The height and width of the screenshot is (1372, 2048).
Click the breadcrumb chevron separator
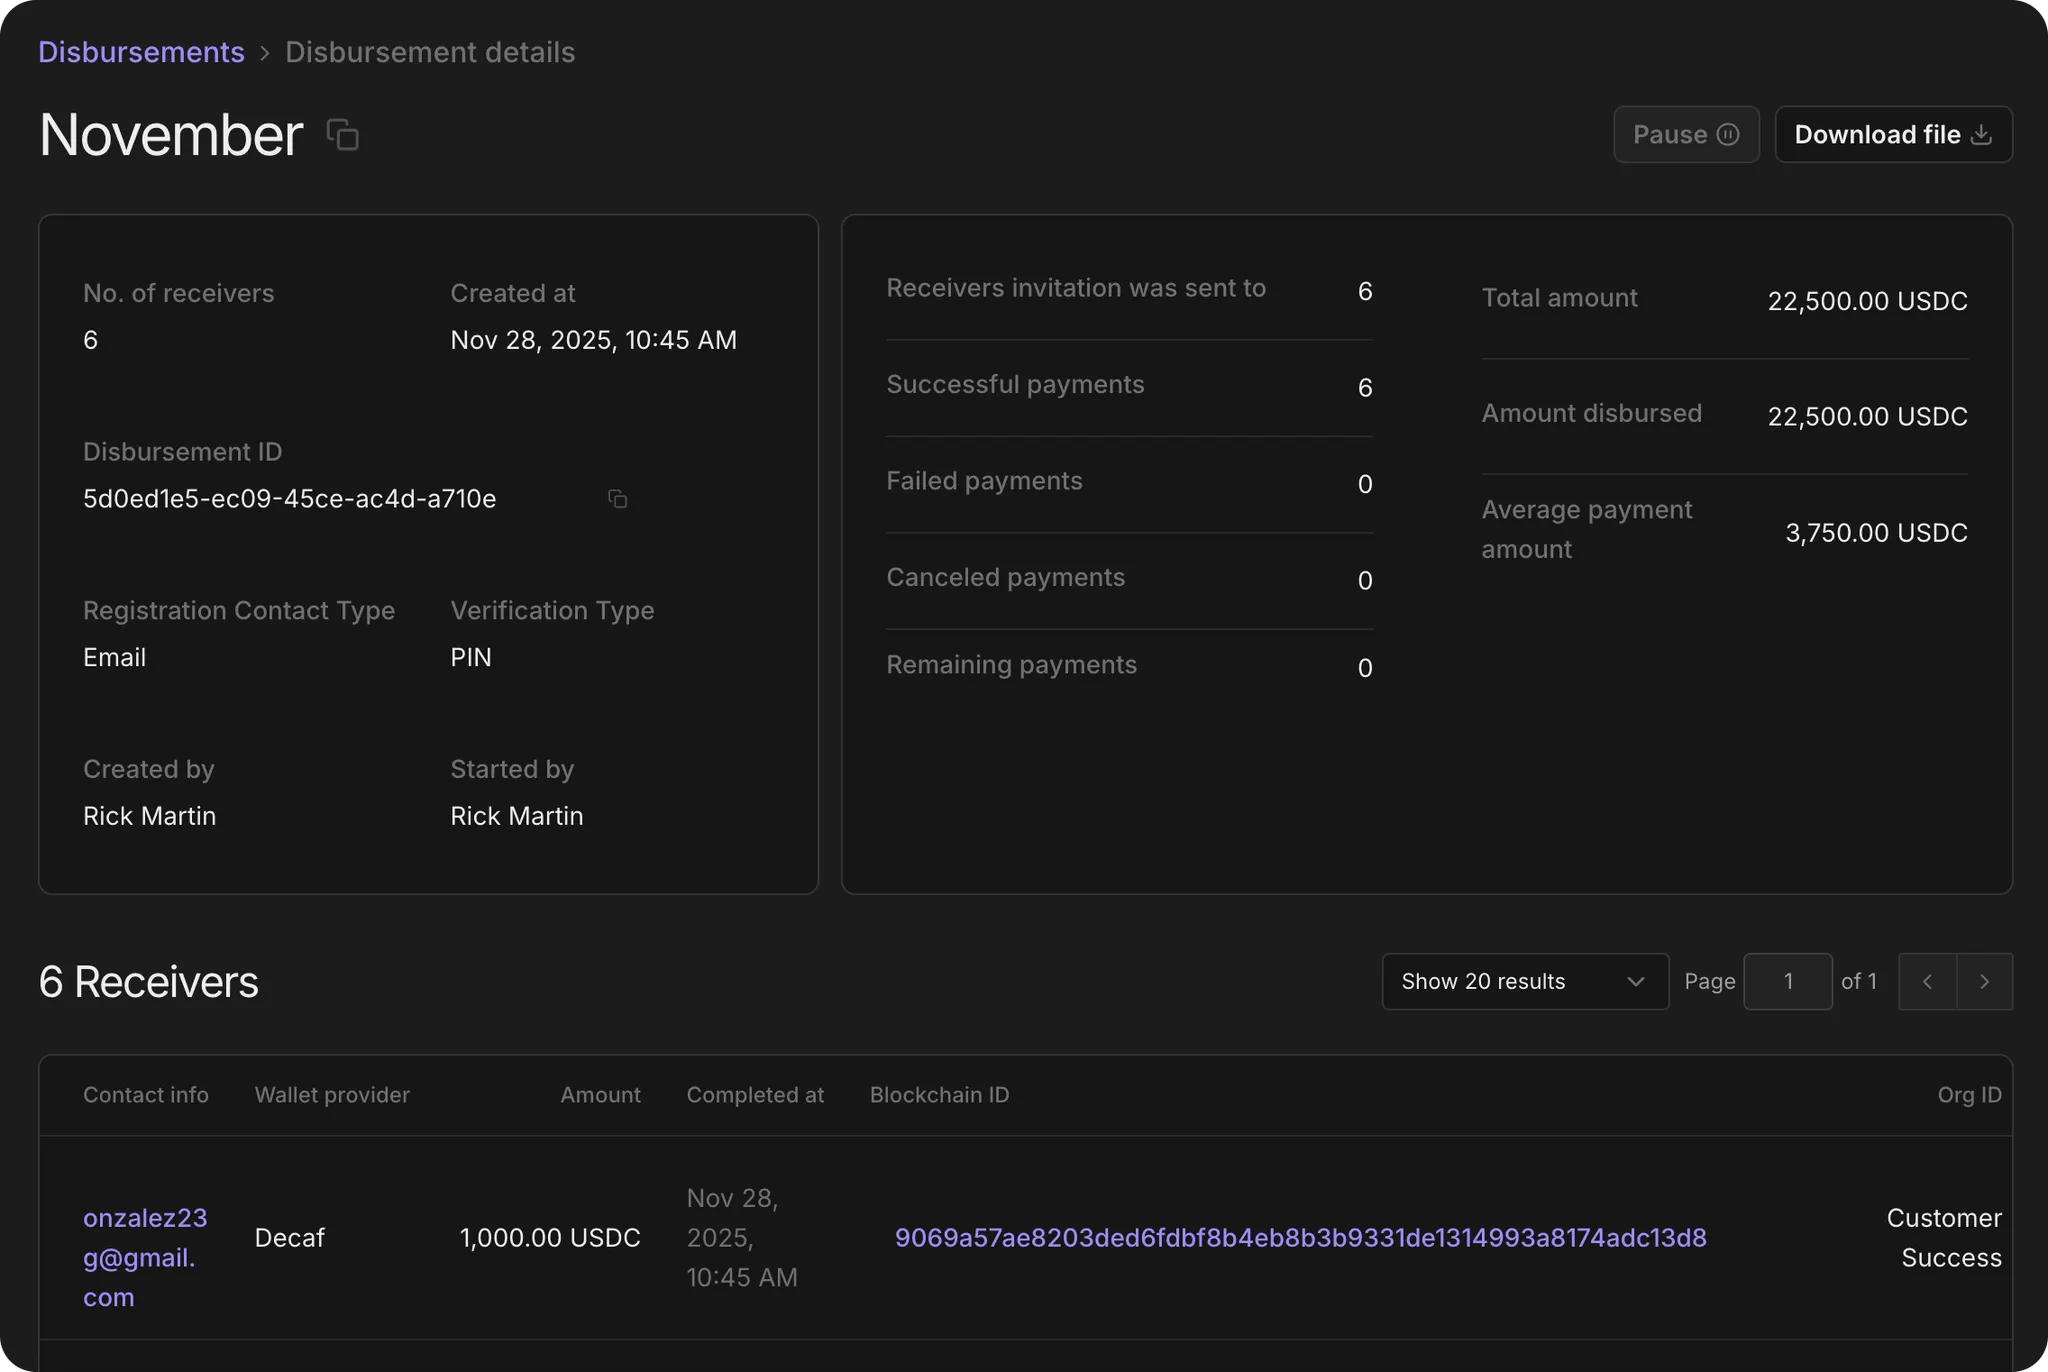click(265, 53)
